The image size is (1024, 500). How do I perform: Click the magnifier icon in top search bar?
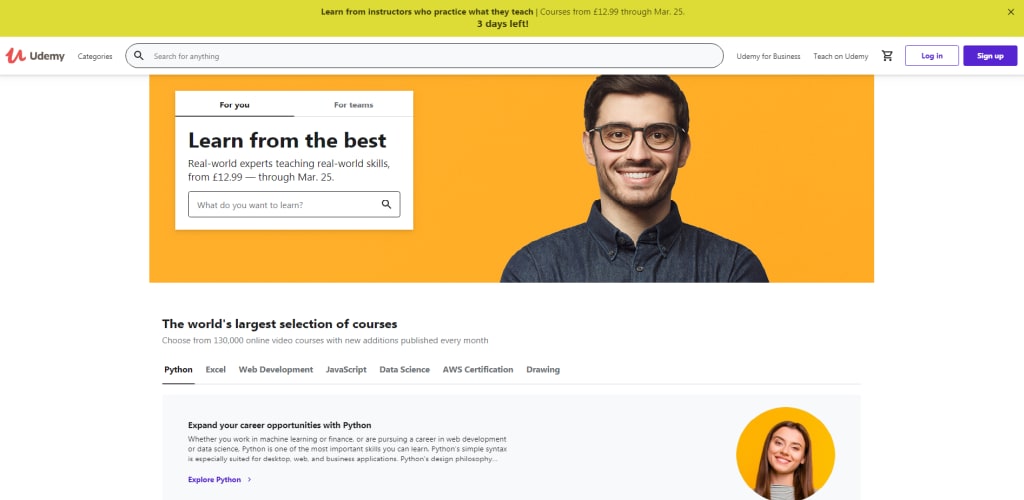pyautogui.click(x=138, y=56)
